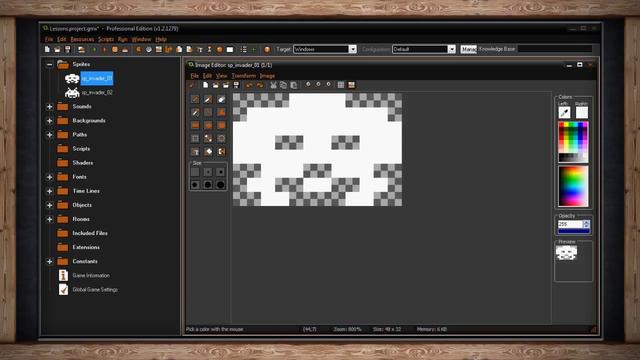The image size is (640, 360).
Task: Click the Opacity value field
Action: point(570,224)
